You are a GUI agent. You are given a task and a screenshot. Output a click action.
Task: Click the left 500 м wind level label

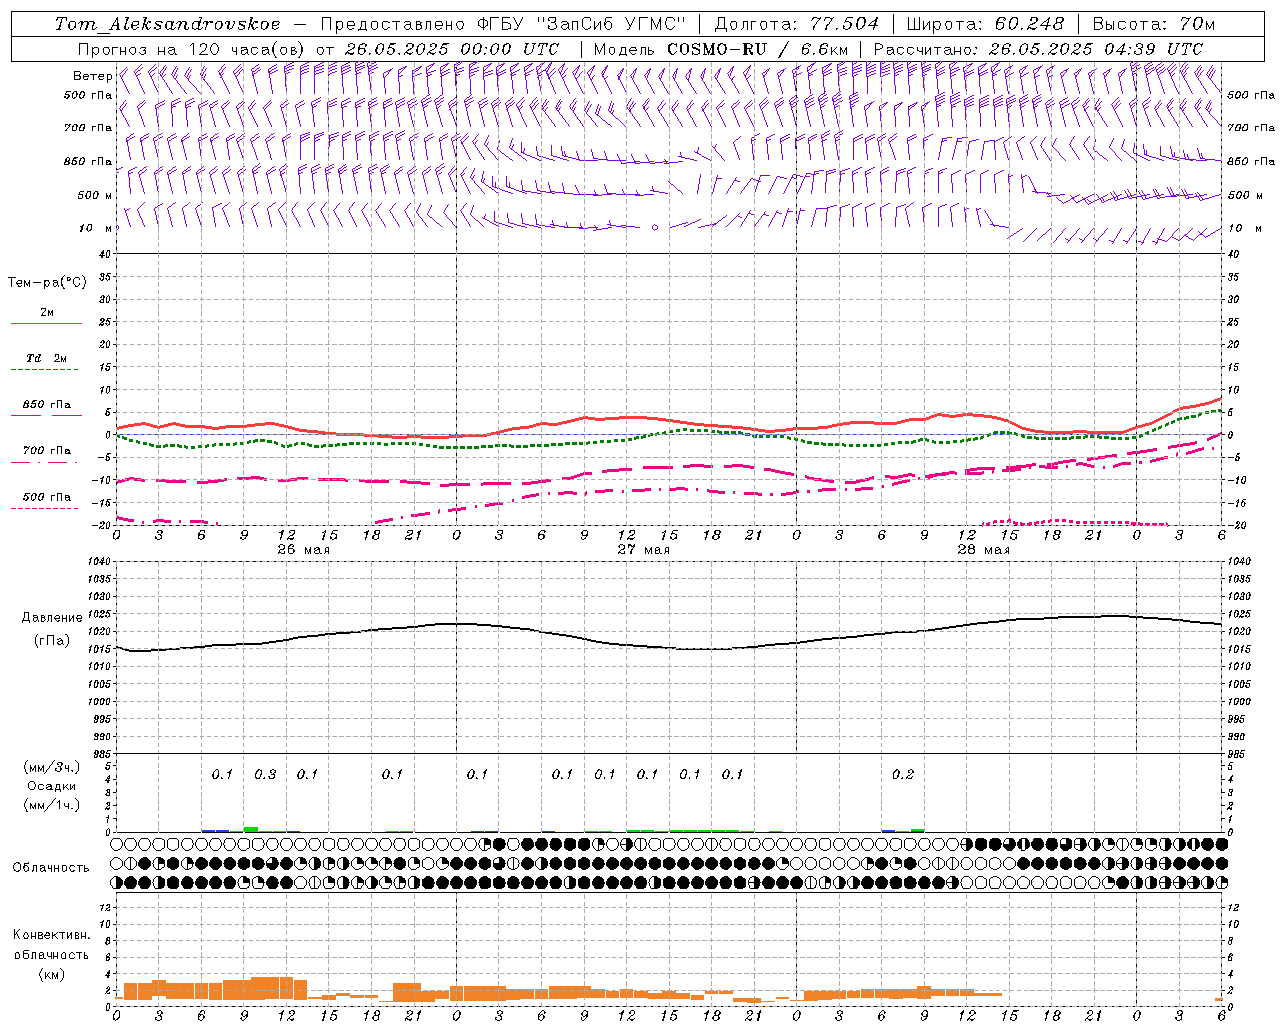click(x=95, y=195)
